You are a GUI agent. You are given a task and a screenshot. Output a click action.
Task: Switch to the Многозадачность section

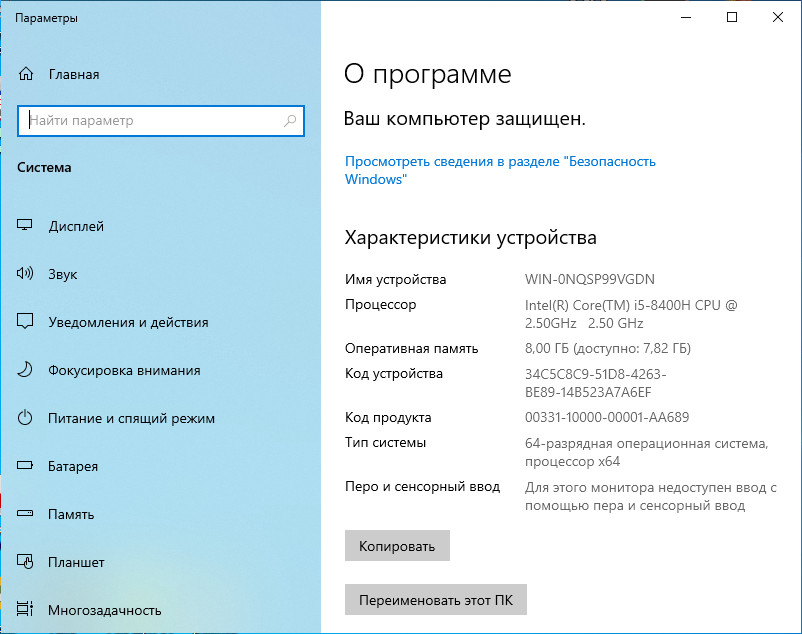(x=104, y=610)
